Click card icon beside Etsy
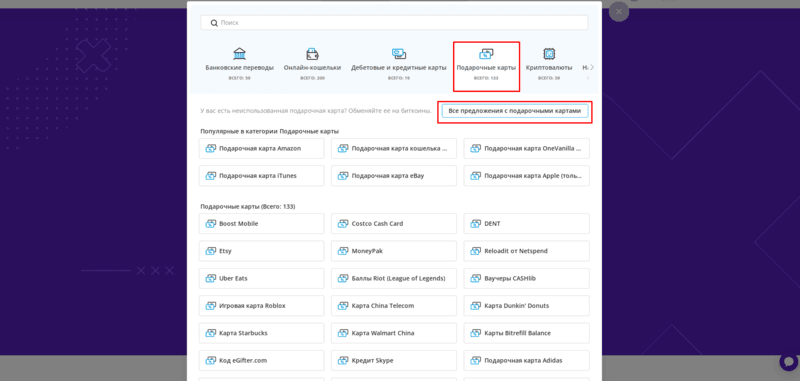800x381 pixels. coord(211,251)
